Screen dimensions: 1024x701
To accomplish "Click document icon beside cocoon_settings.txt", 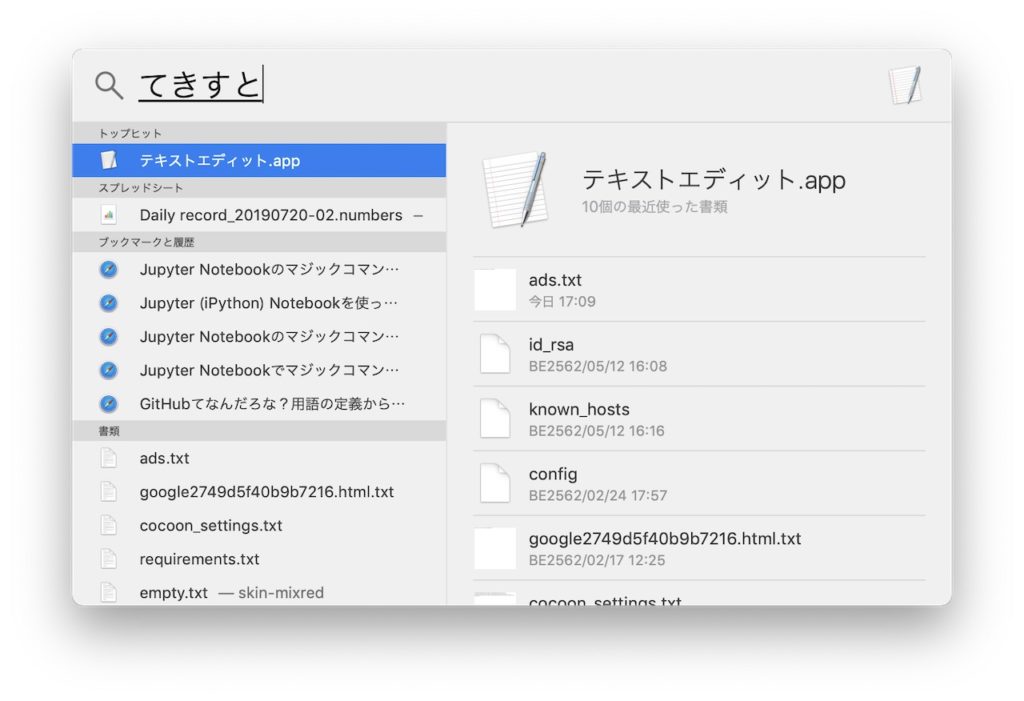I will point(109,526).
